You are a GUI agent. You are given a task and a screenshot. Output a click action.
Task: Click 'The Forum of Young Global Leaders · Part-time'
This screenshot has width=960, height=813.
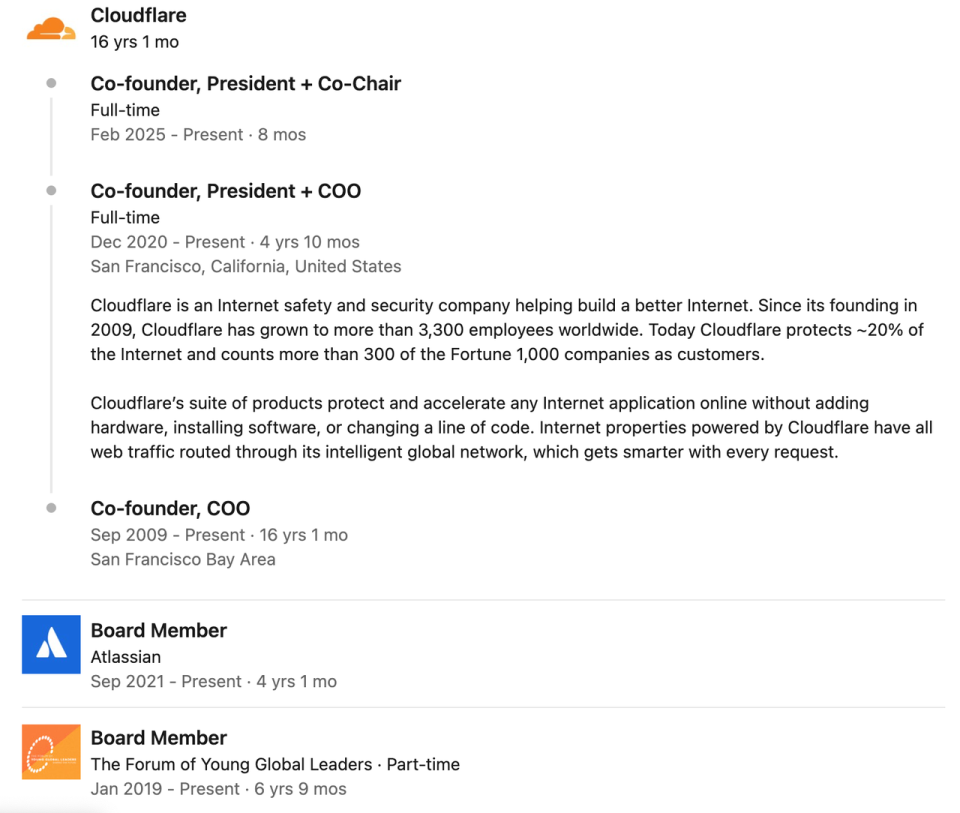275,765
